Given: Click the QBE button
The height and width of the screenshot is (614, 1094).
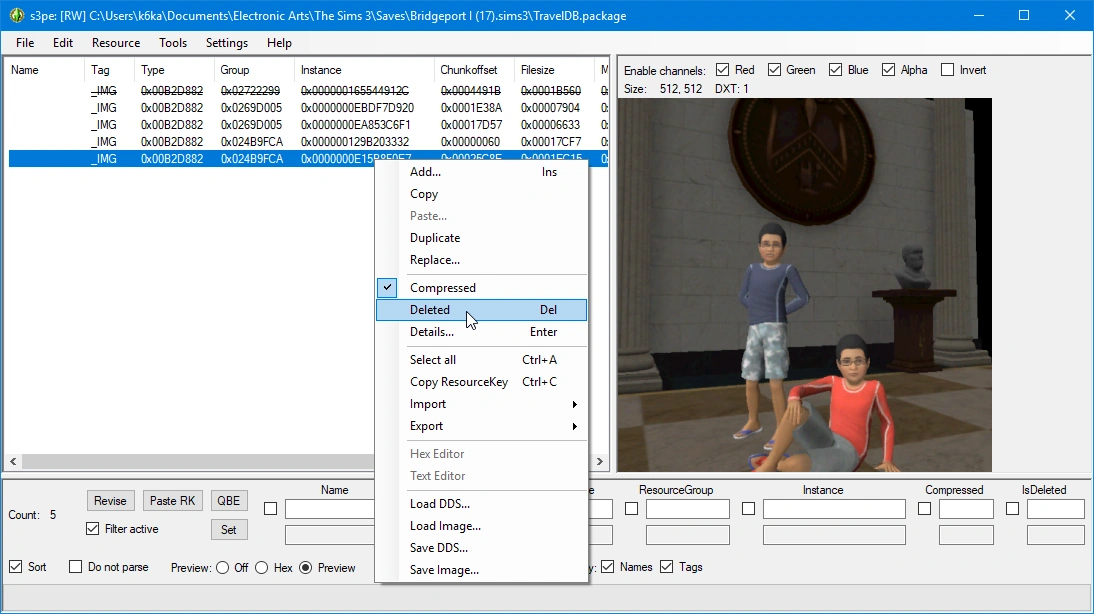Looking at the screenshot, I should [x=229, y=501].
